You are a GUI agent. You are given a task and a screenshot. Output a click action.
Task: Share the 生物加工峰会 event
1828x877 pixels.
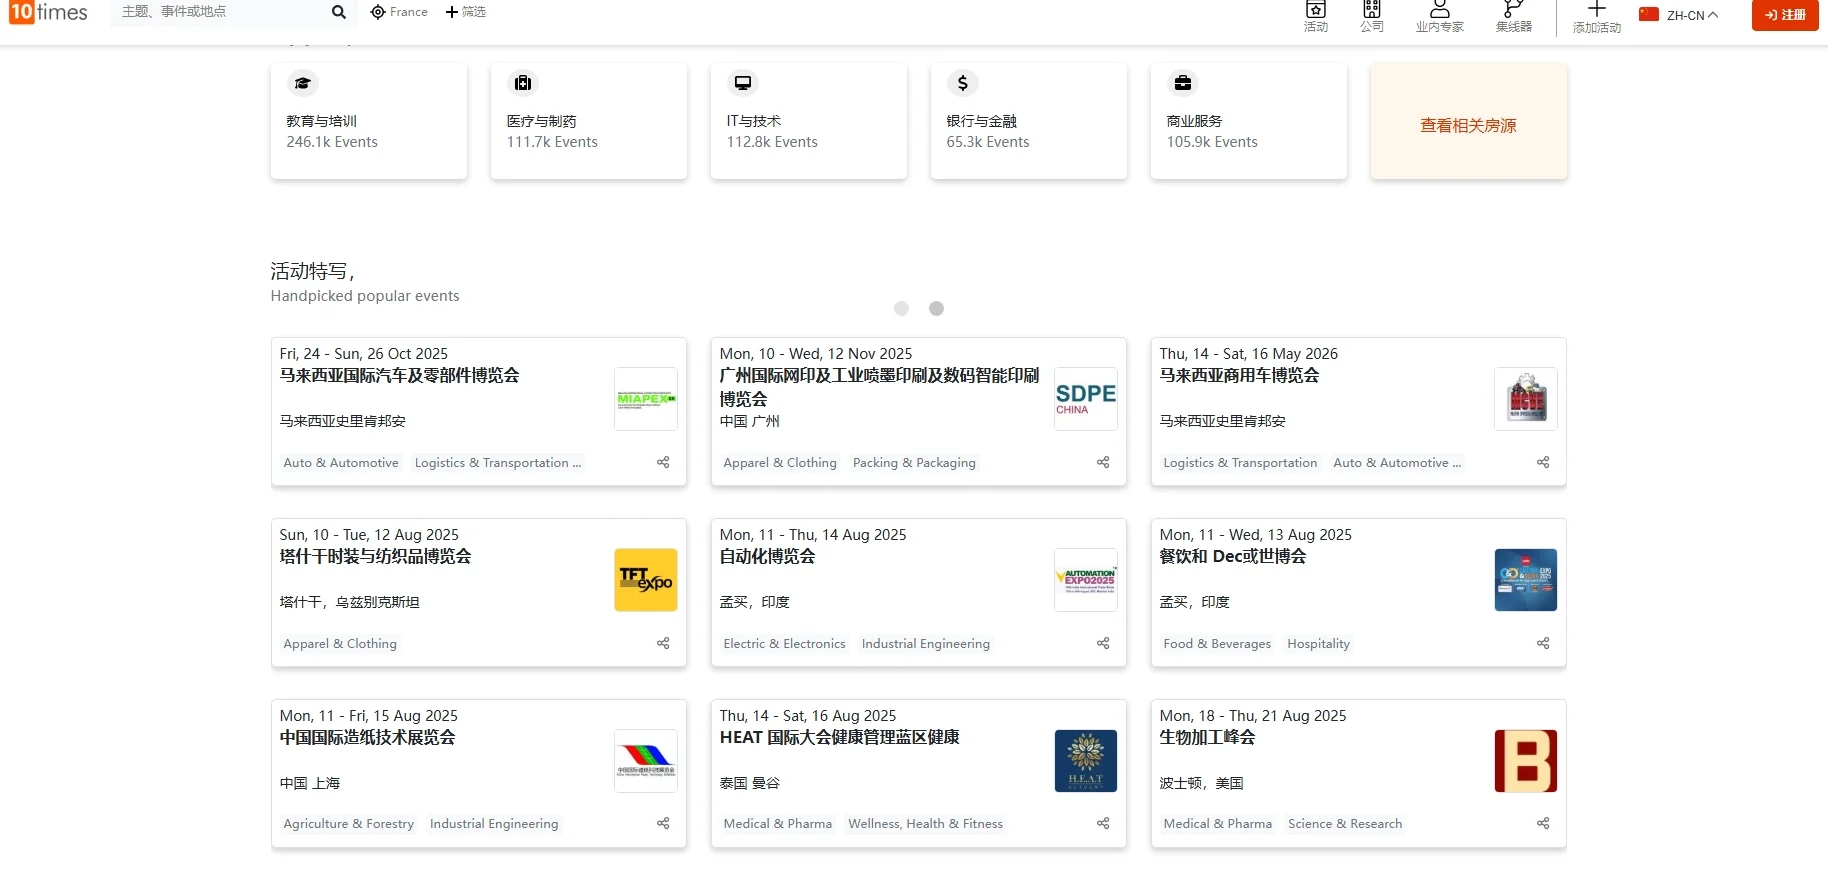[1543, 823]
